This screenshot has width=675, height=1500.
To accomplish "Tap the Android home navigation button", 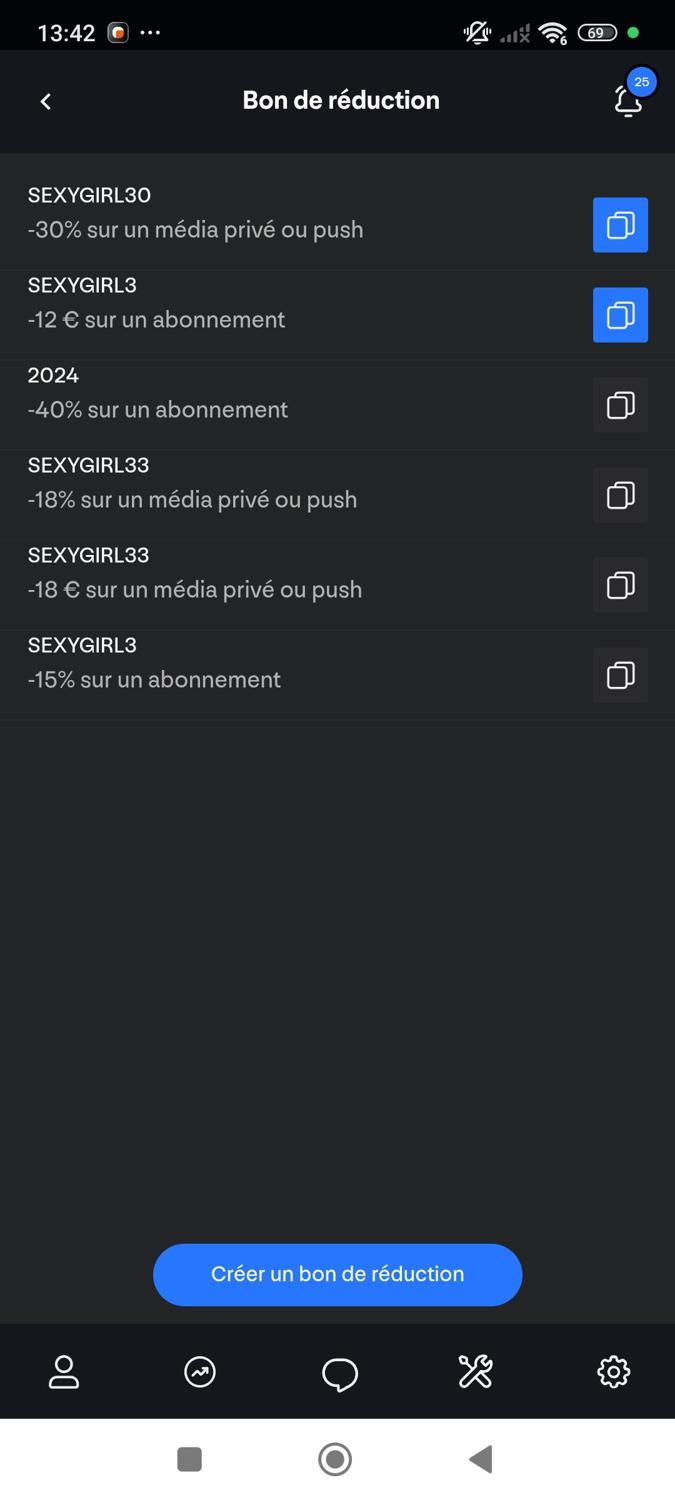I will point(335,1459).
